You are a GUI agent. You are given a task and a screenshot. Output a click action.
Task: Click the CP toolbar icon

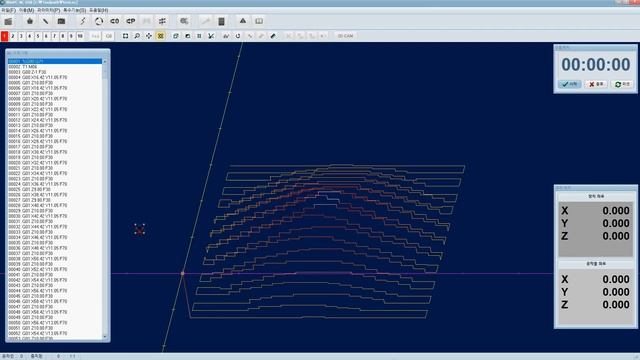(x=131, y=21)
